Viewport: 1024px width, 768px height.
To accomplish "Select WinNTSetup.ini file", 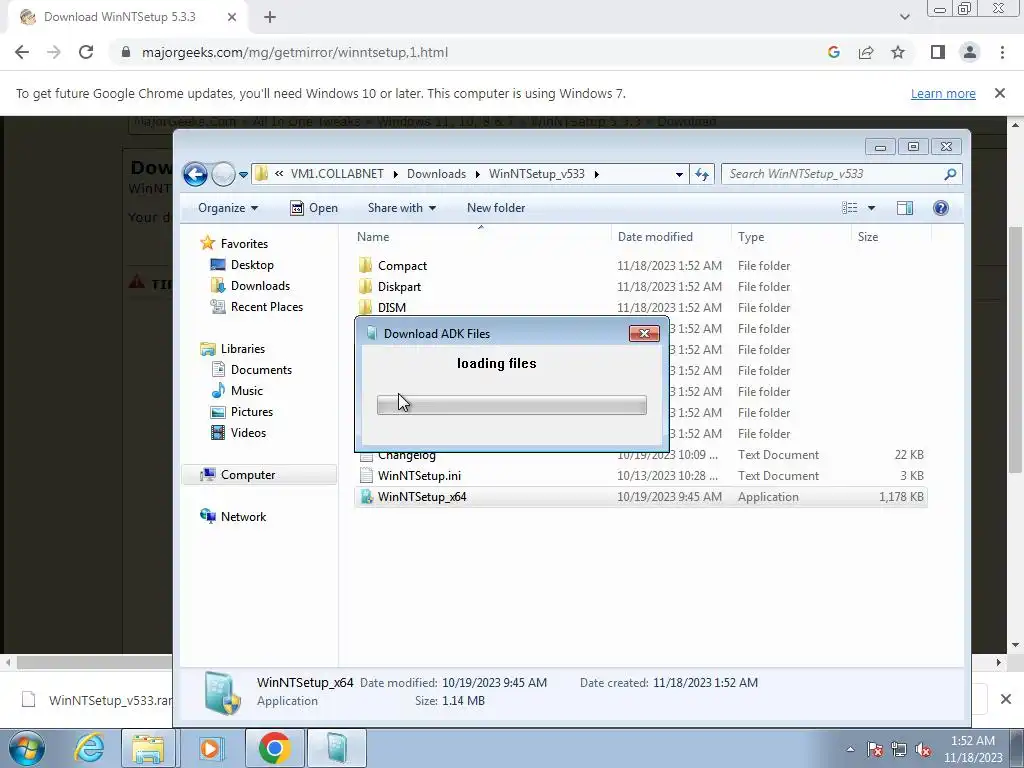I will pos(419,475).
